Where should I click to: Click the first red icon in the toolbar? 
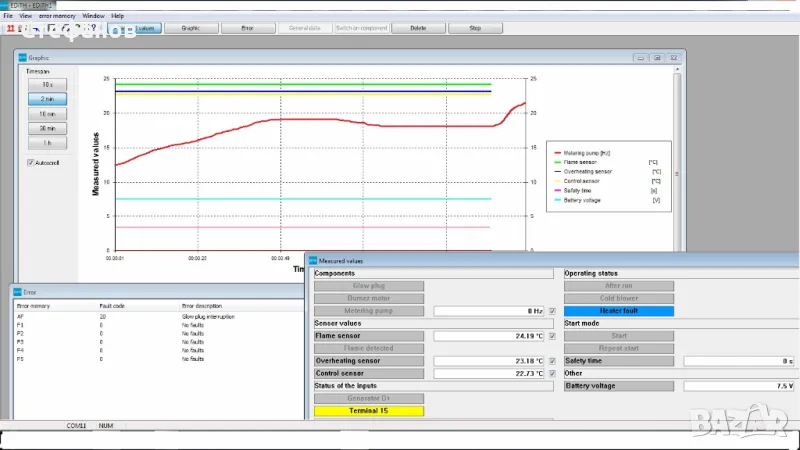click(10, 29)
